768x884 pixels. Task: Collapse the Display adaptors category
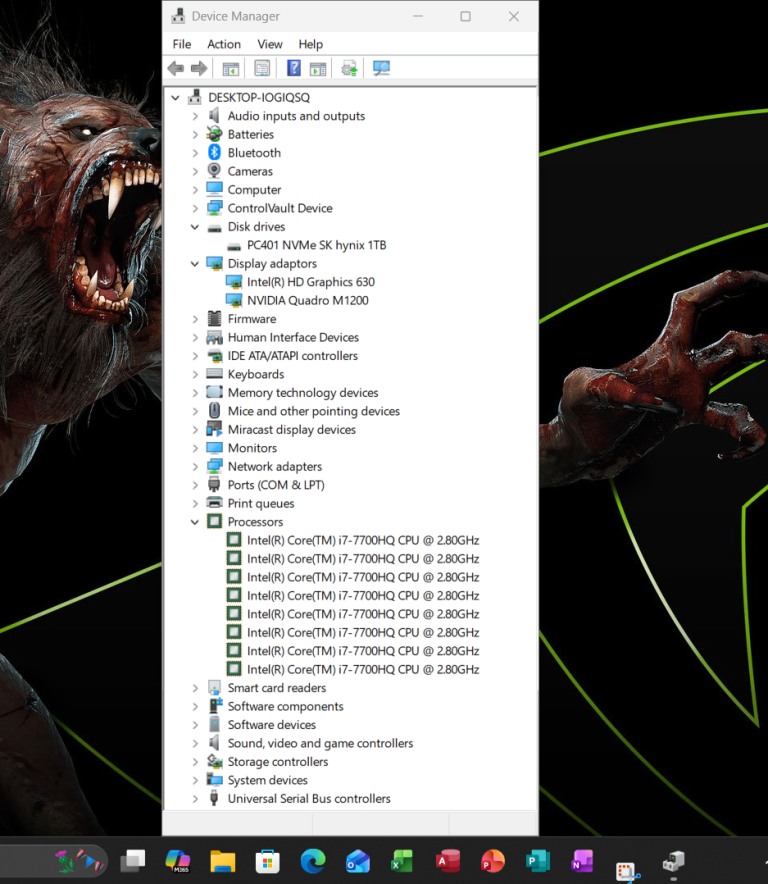point(196,264)
